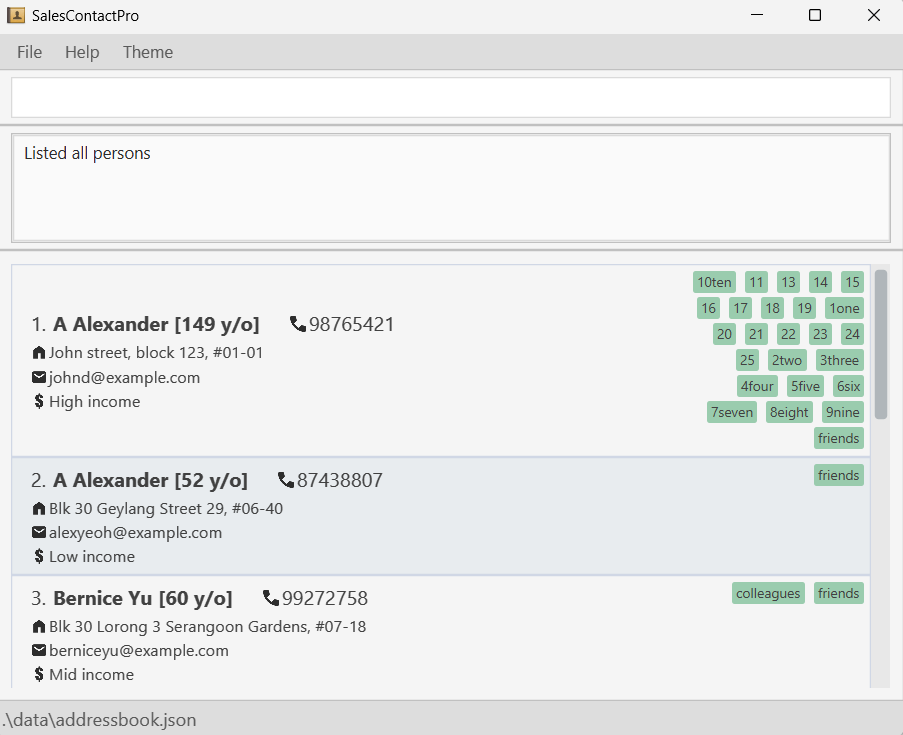
Task: Click the contact list vertical scrollbar thumb
Action: (x=881, y=344)
